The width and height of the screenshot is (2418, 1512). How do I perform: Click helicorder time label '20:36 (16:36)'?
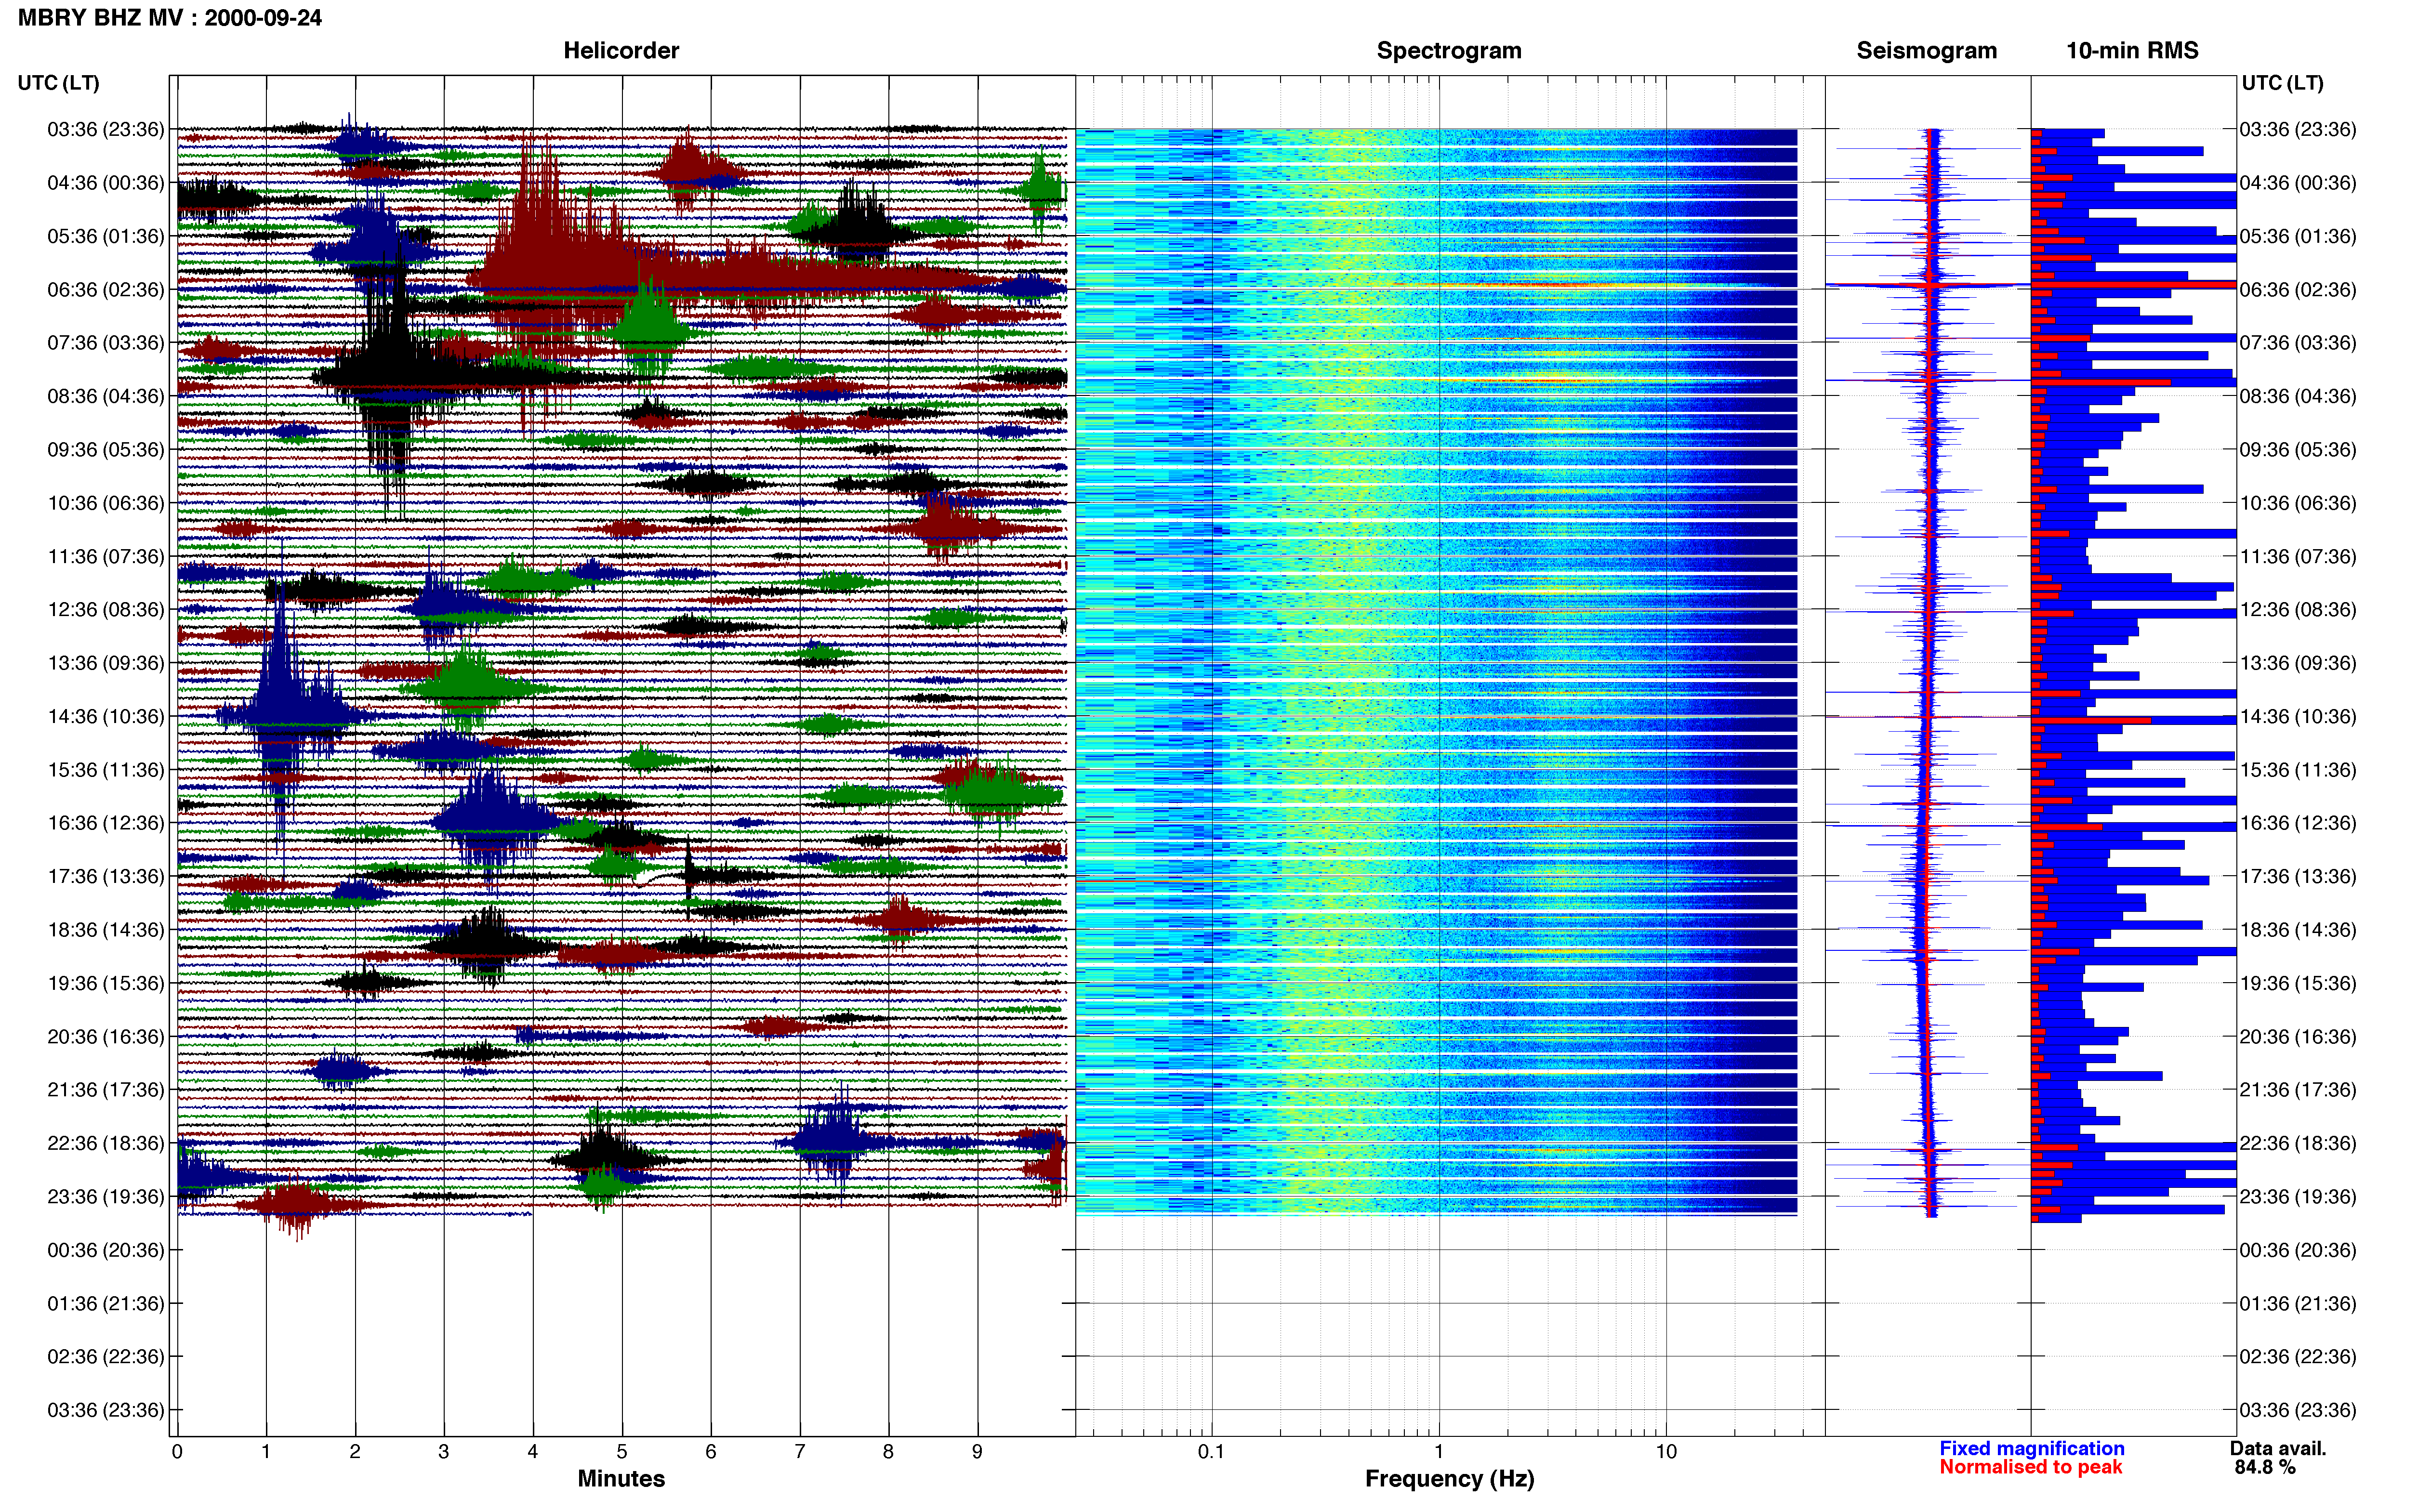pyautogui.click(x=106, y=1036)
